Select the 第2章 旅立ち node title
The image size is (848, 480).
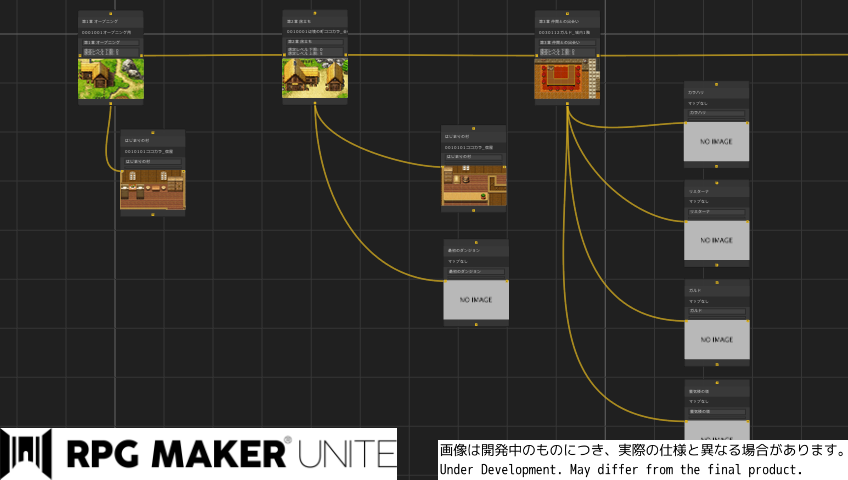pos(299,22)
